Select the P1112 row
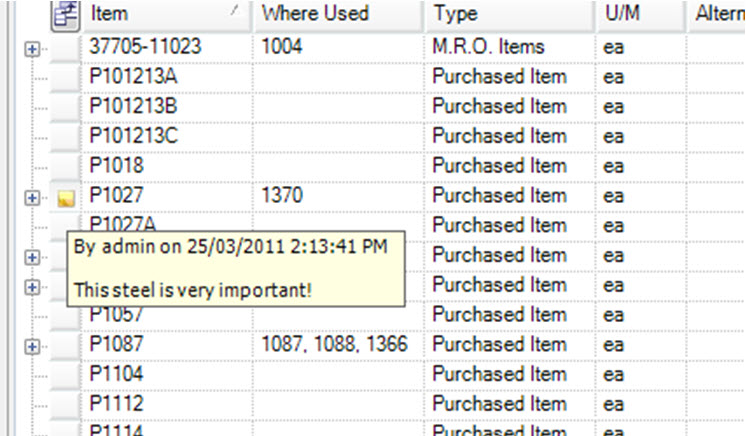This screenshot has width=746, height=436. click(116, 404)
